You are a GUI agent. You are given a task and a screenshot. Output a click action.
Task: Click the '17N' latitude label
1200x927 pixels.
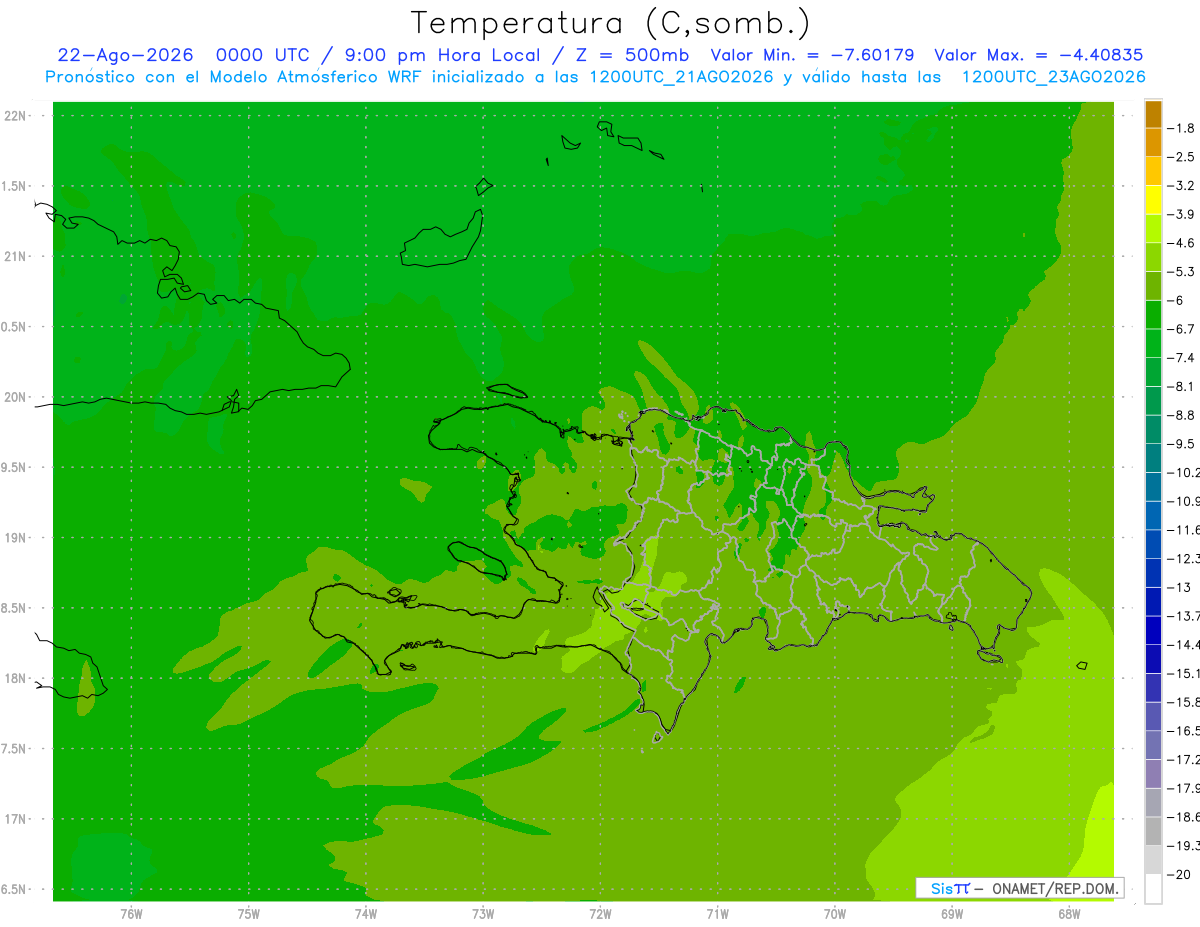click(14, 819)
